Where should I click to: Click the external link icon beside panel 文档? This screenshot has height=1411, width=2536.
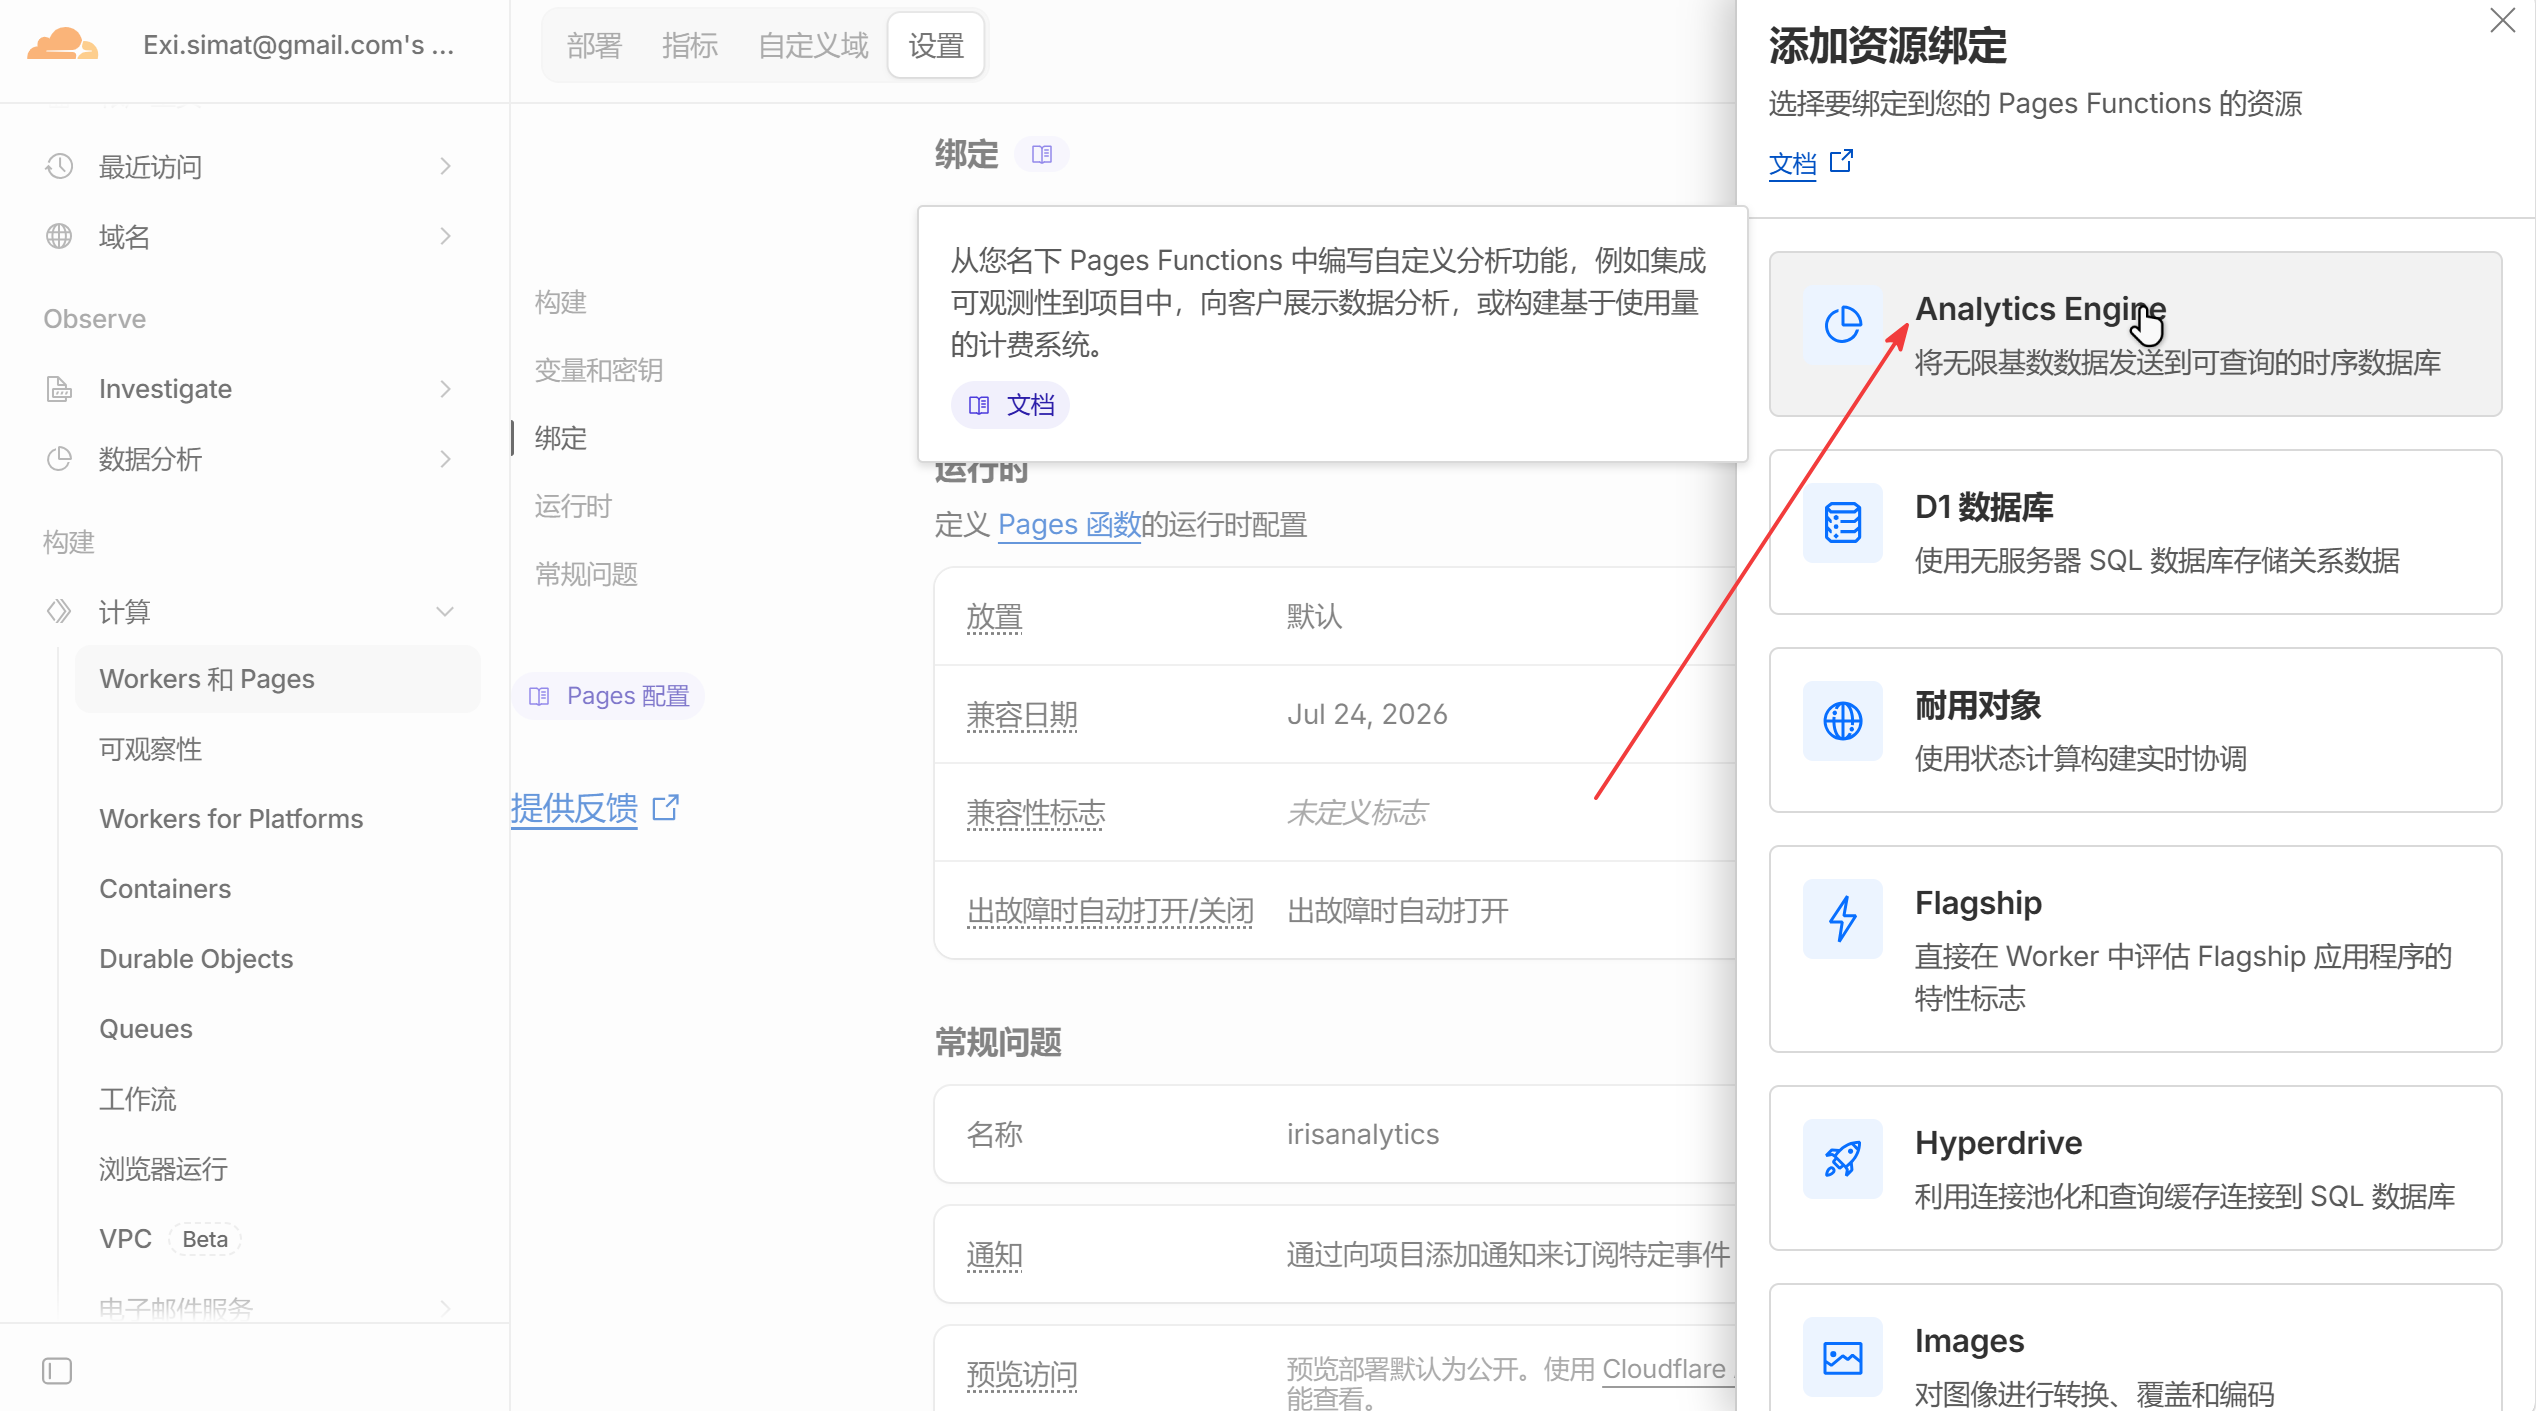(1841, 161)
